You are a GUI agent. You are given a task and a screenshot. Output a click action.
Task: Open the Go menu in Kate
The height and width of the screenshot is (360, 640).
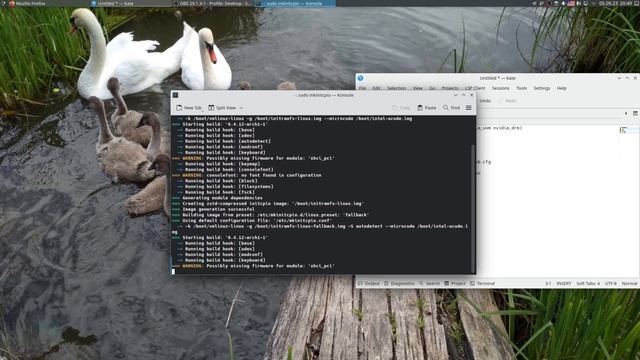click(432, 88)
